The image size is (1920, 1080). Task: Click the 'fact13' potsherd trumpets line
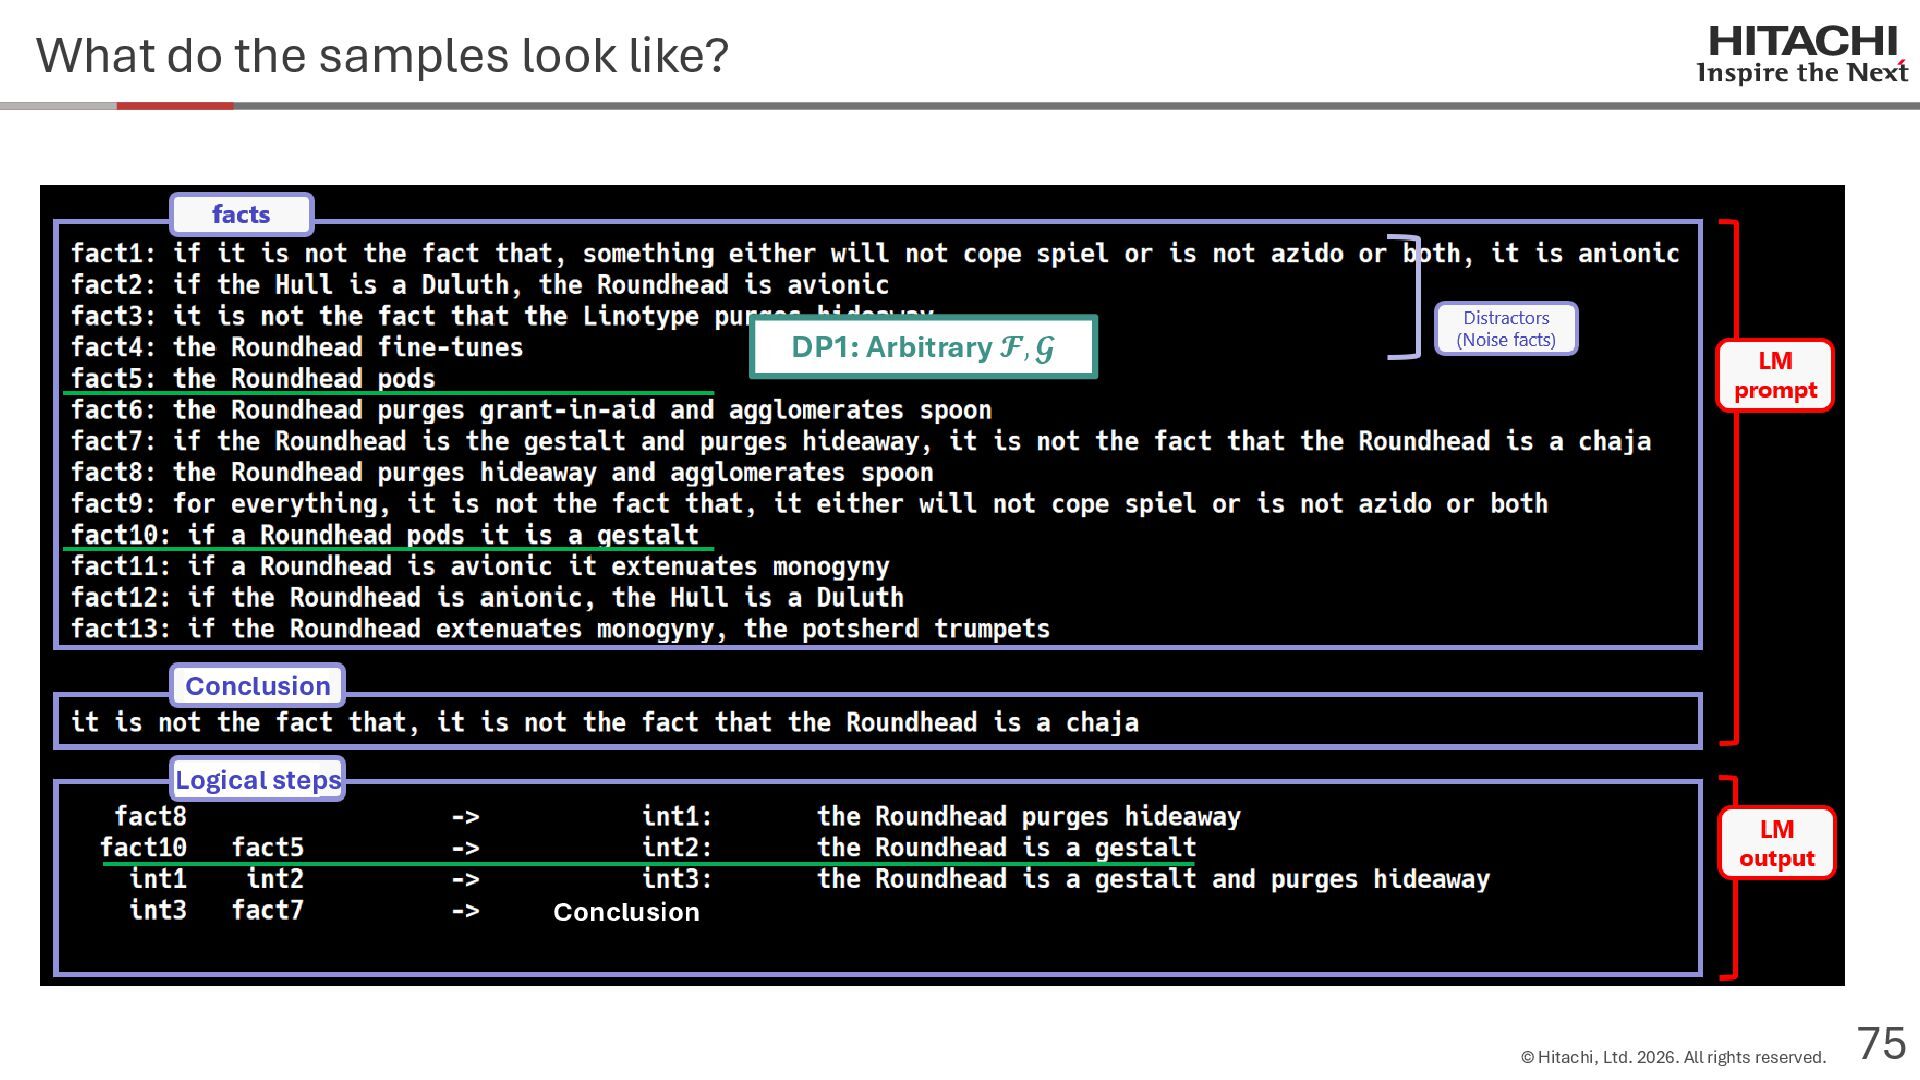(x=560, y=629)
